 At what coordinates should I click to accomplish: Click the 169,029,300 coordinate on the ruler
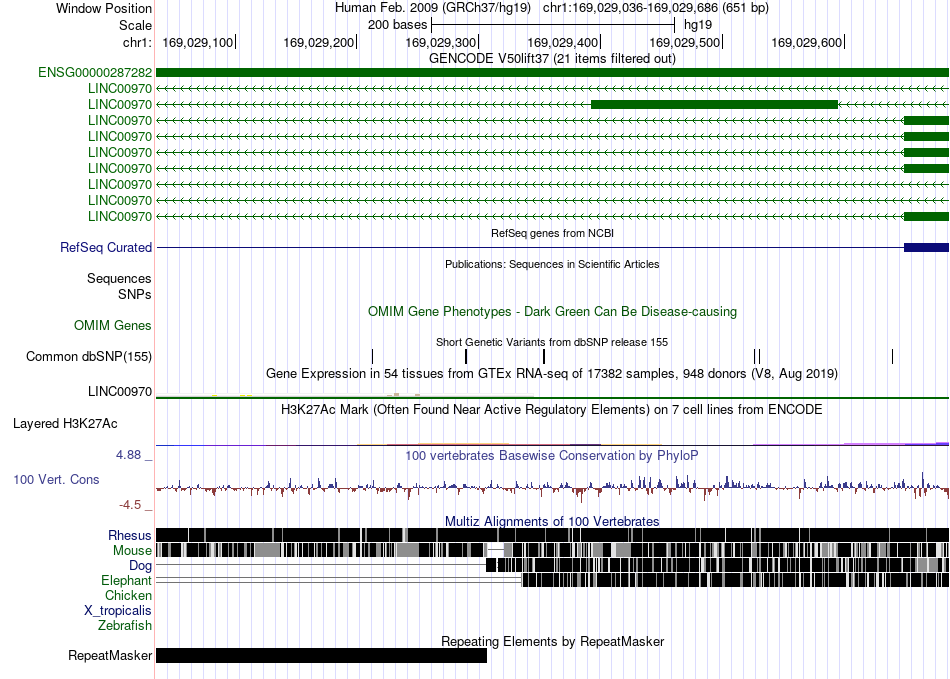coord(440,42)
